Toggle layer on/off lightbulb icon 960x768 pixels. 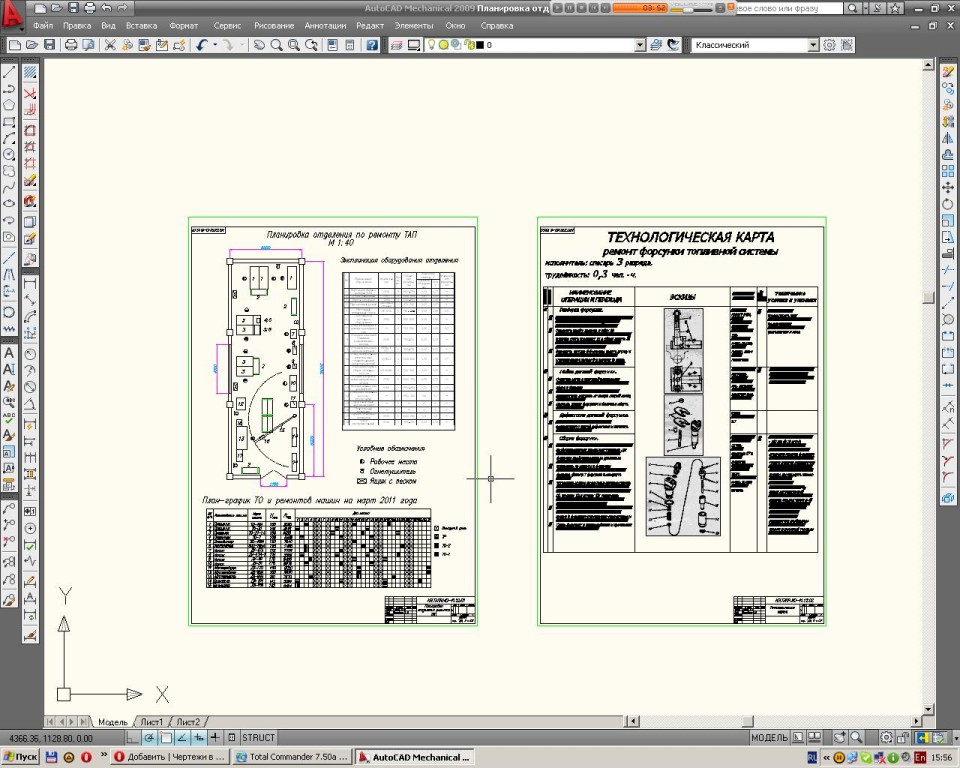430,45
